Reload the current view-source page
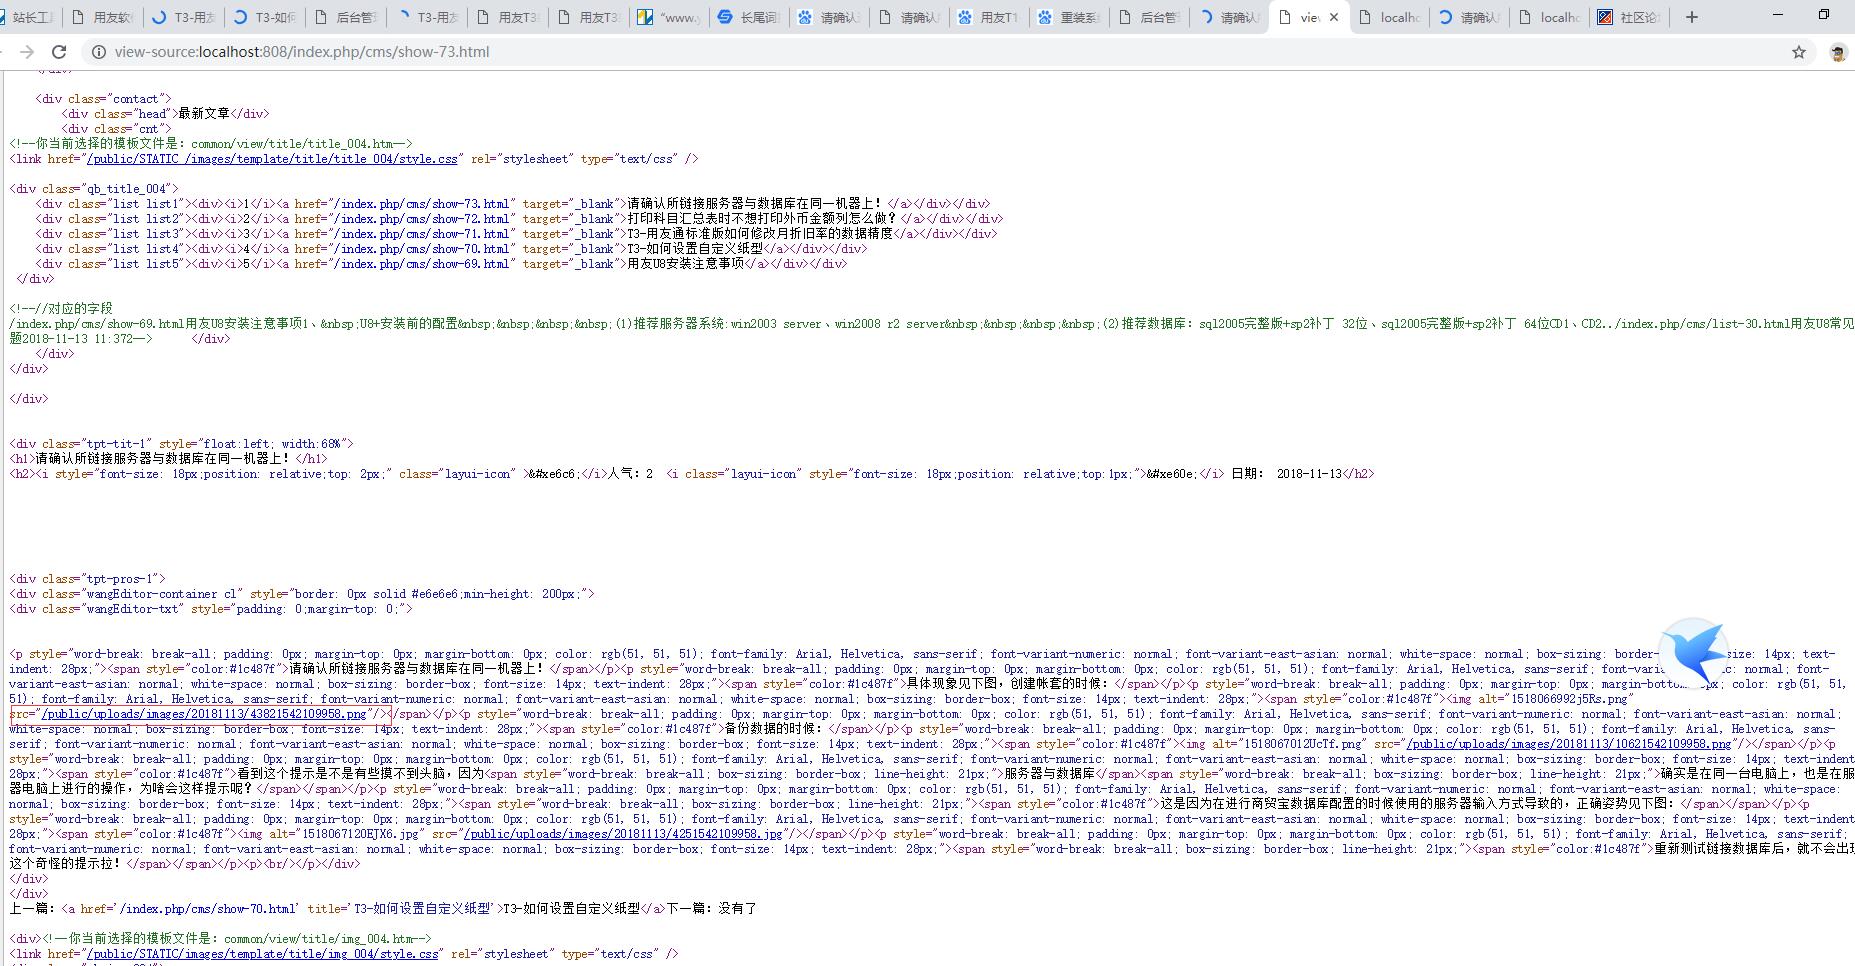Screen dimensions: 1855x966 point(59,52)
